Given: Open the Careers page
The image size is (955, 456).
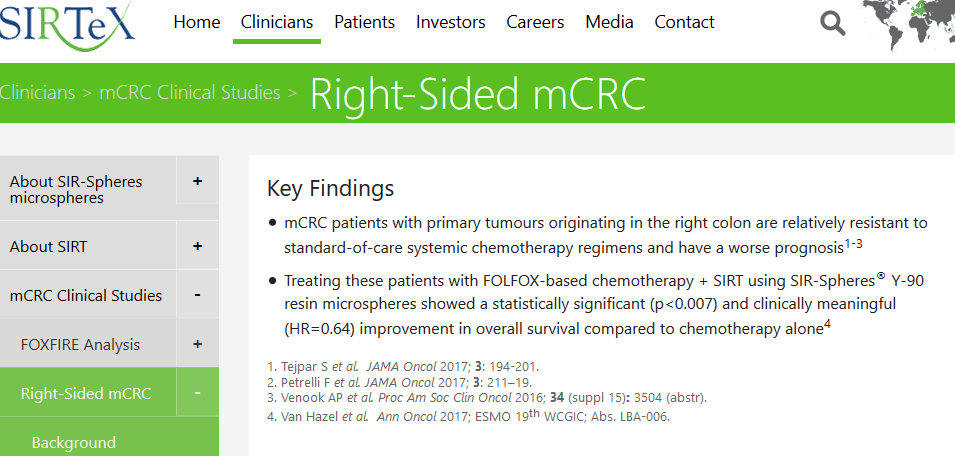Looking at the screenshot, I should (535, 23).
